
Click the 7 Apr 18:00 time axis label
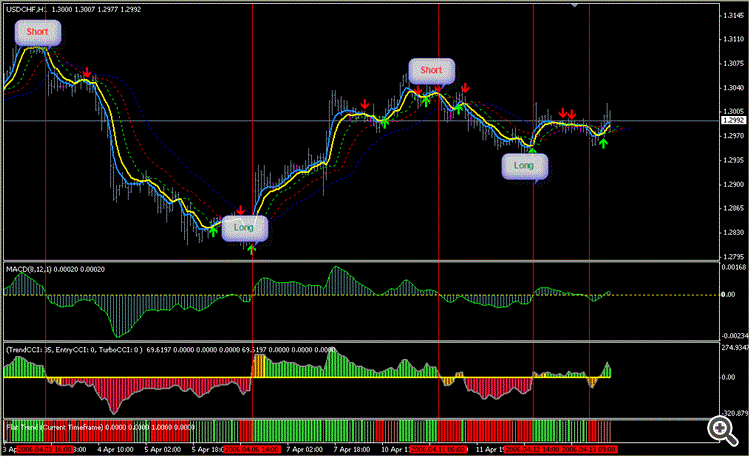[352, 450]
